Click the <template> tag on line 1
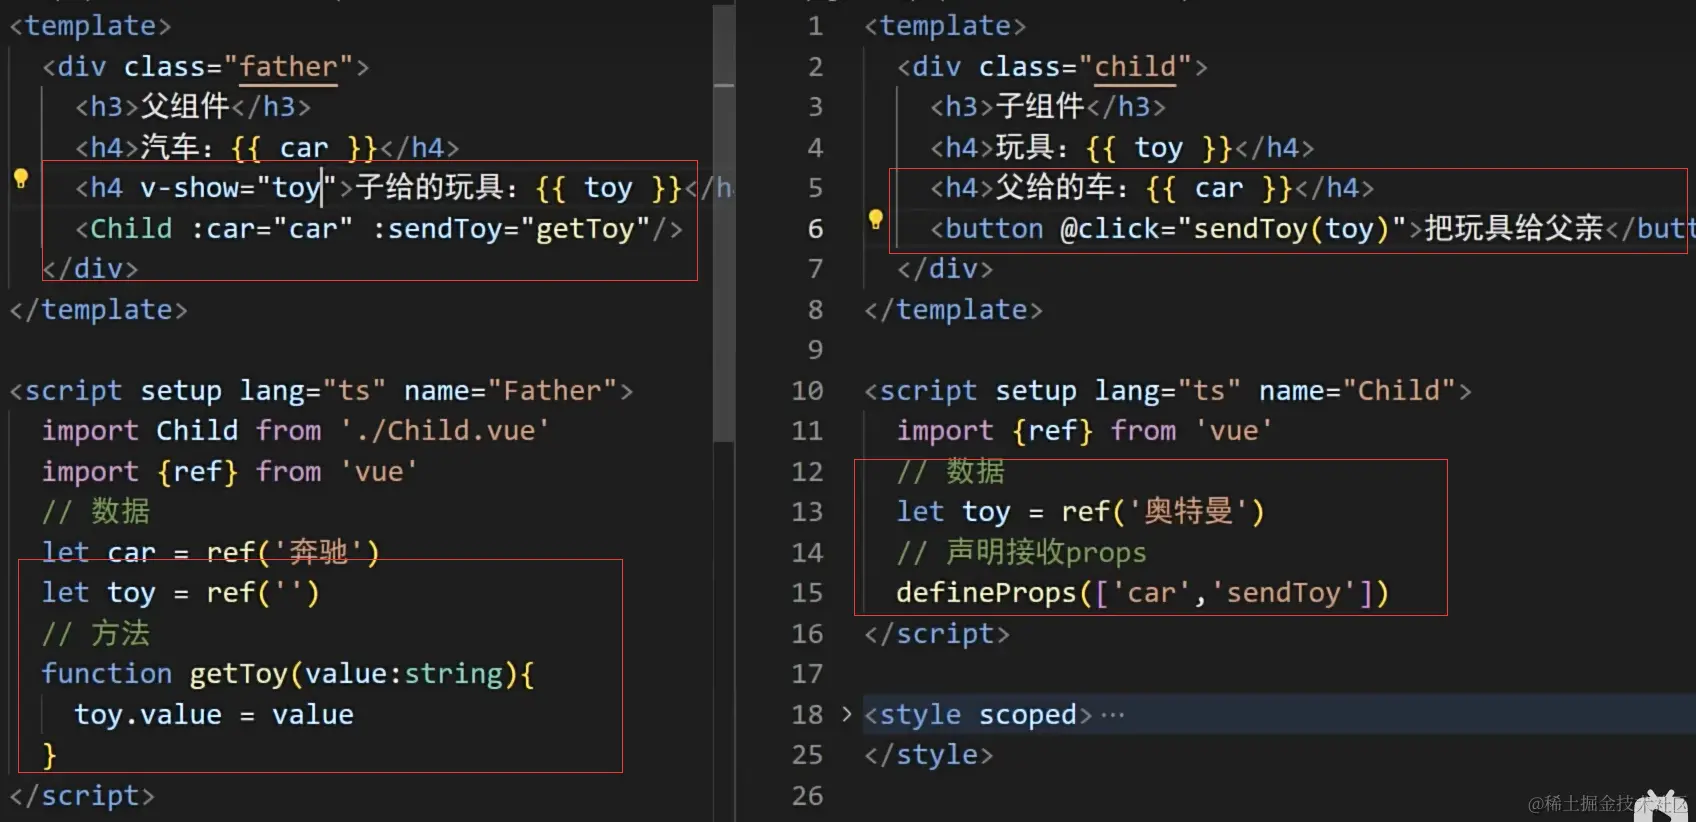 coord(945,26)
